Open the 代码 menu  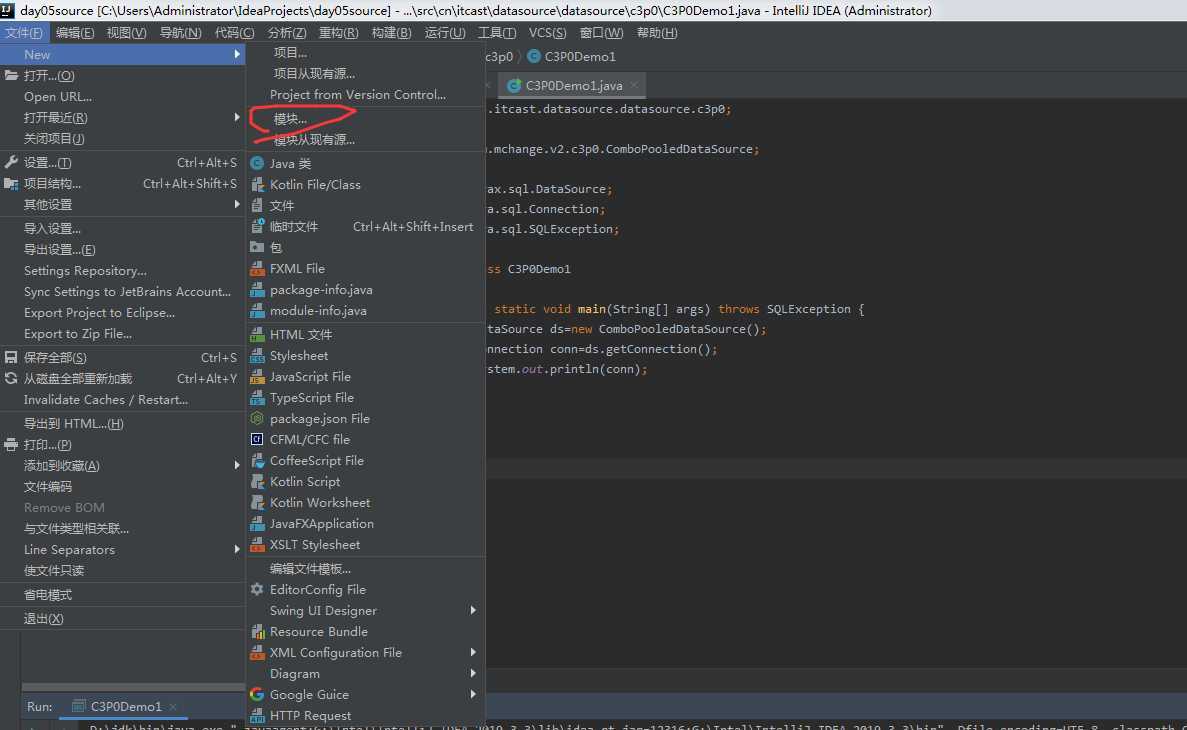pos(235,33)
